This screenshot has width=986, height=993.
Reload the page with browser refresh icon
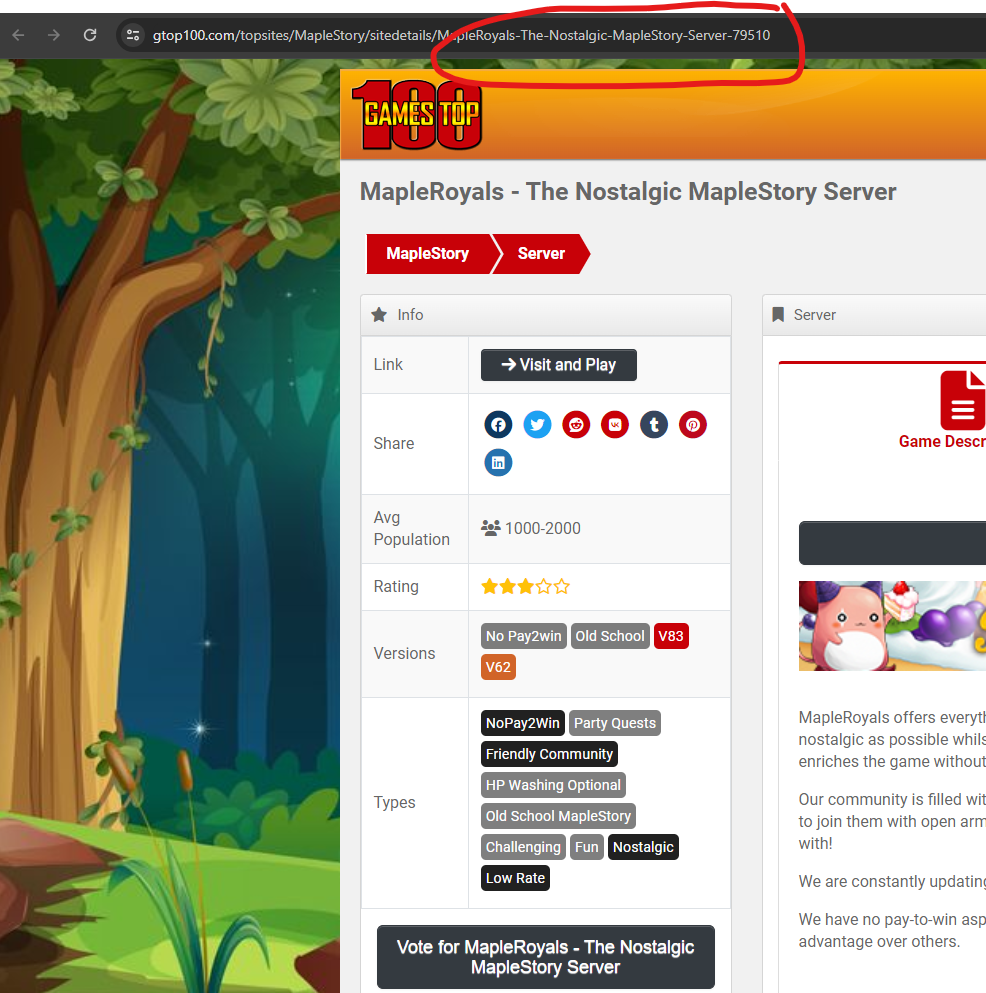pos(90,35)
